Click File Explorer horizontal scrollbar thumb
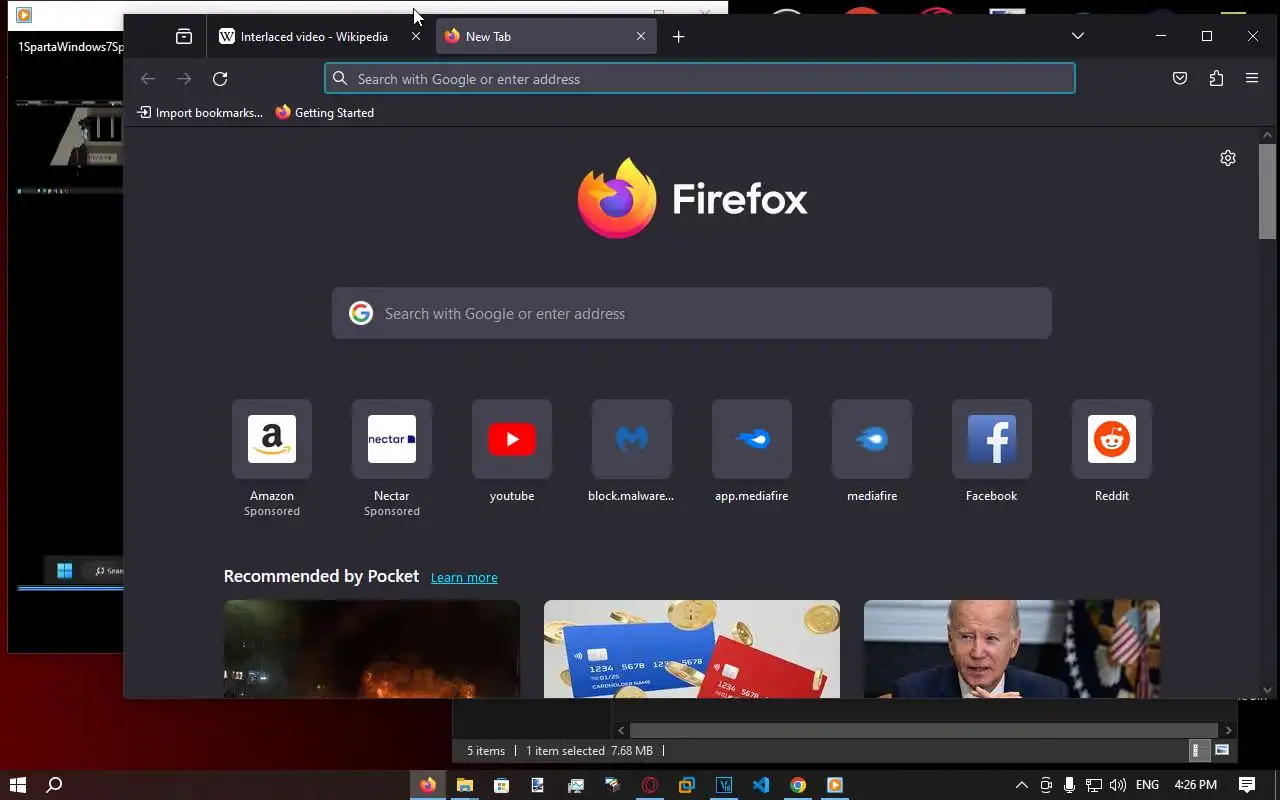The width and height of the screenshot is (1280, 800). tap(924, 730)
